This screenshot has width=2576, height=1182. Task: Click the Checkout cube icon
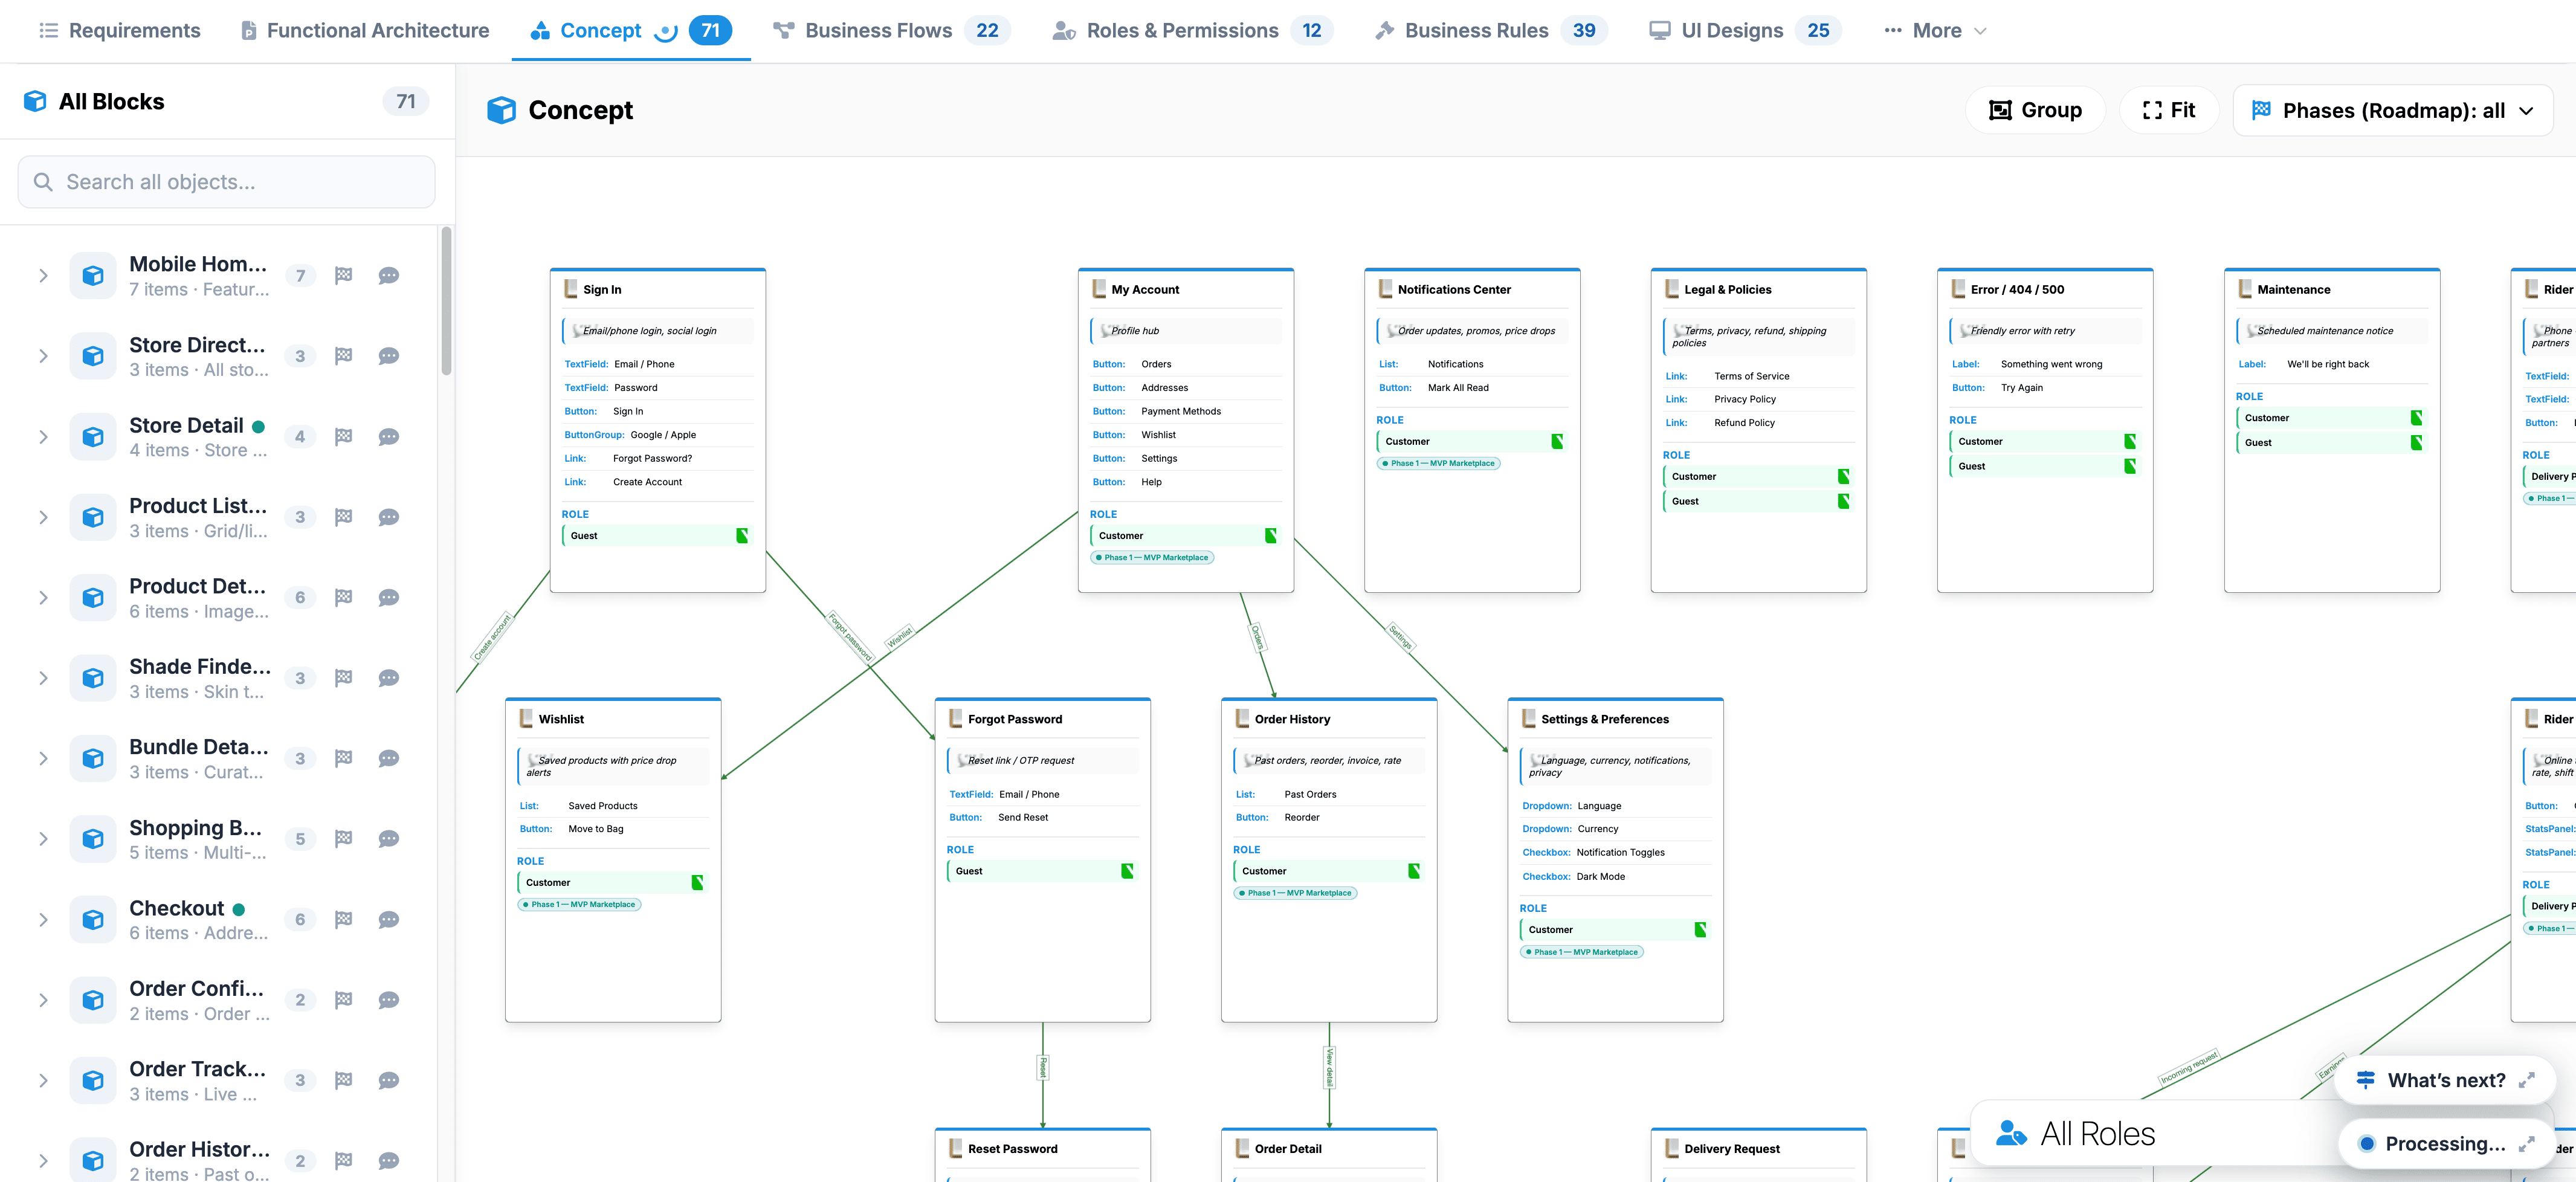[x=93, y=920]
